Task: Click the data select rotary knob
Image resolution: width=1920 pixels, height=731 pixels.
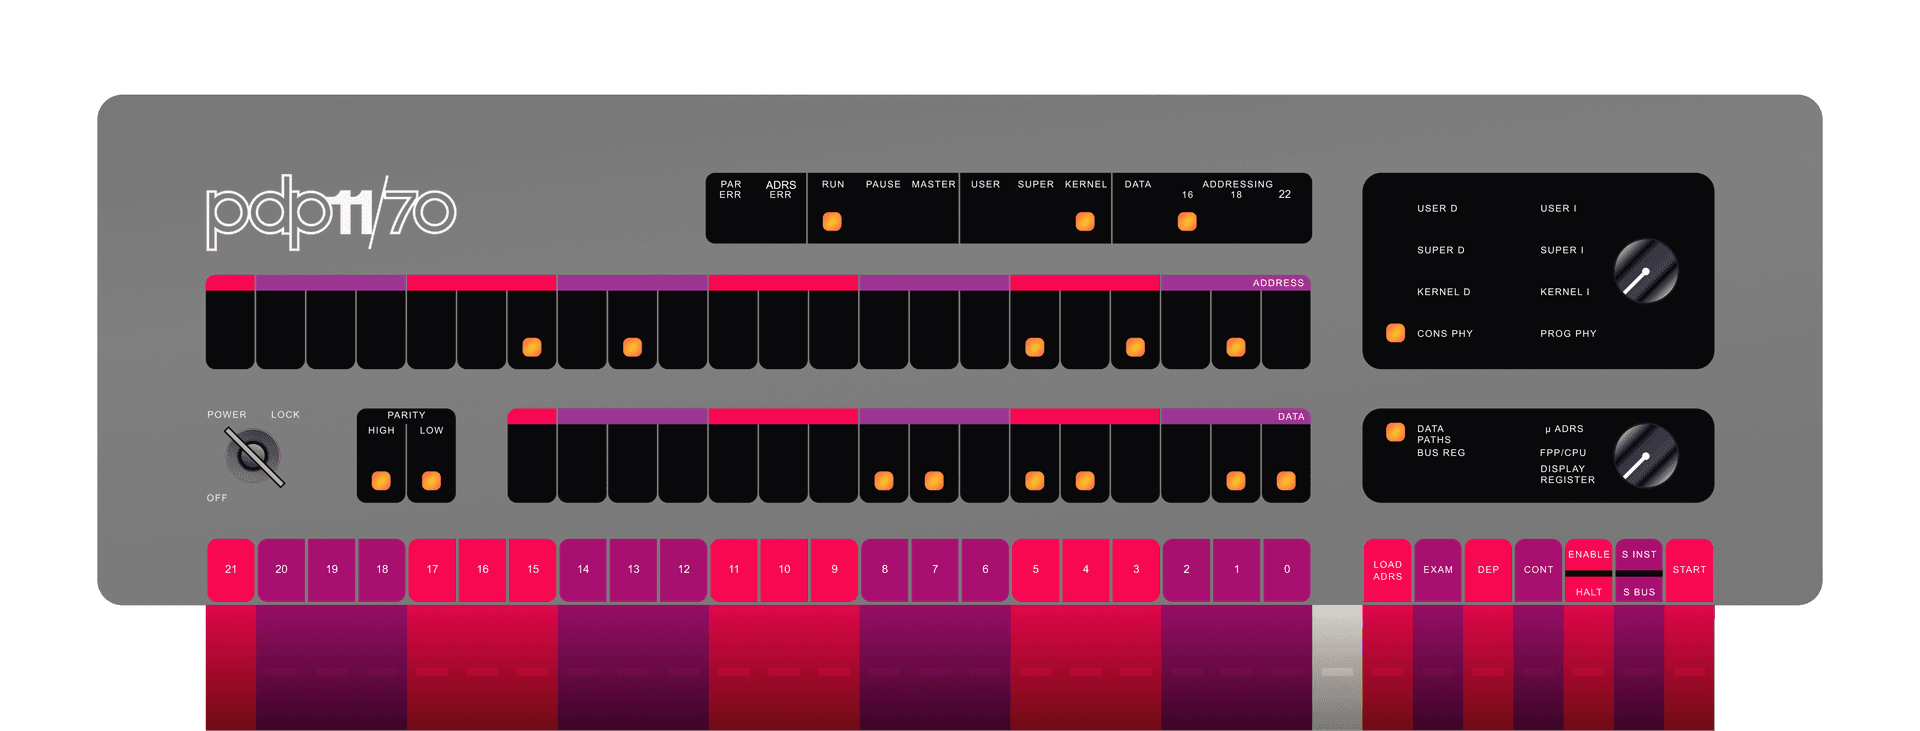Action: pos(1646,455)
